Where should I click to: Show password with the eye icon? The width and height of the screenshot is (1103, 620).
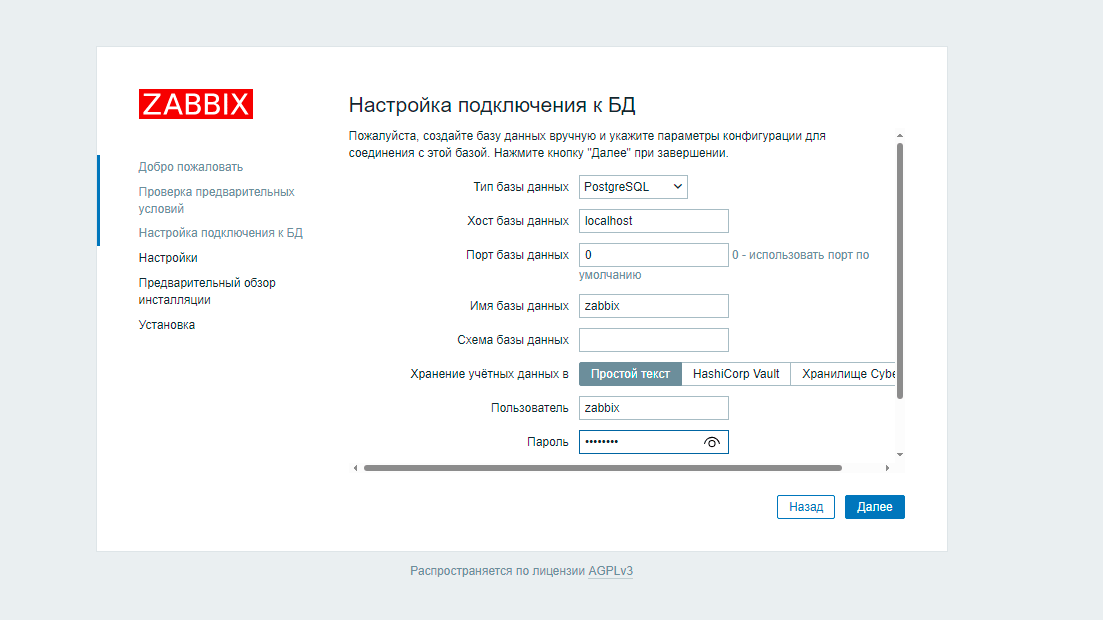(x=712, y=443)
